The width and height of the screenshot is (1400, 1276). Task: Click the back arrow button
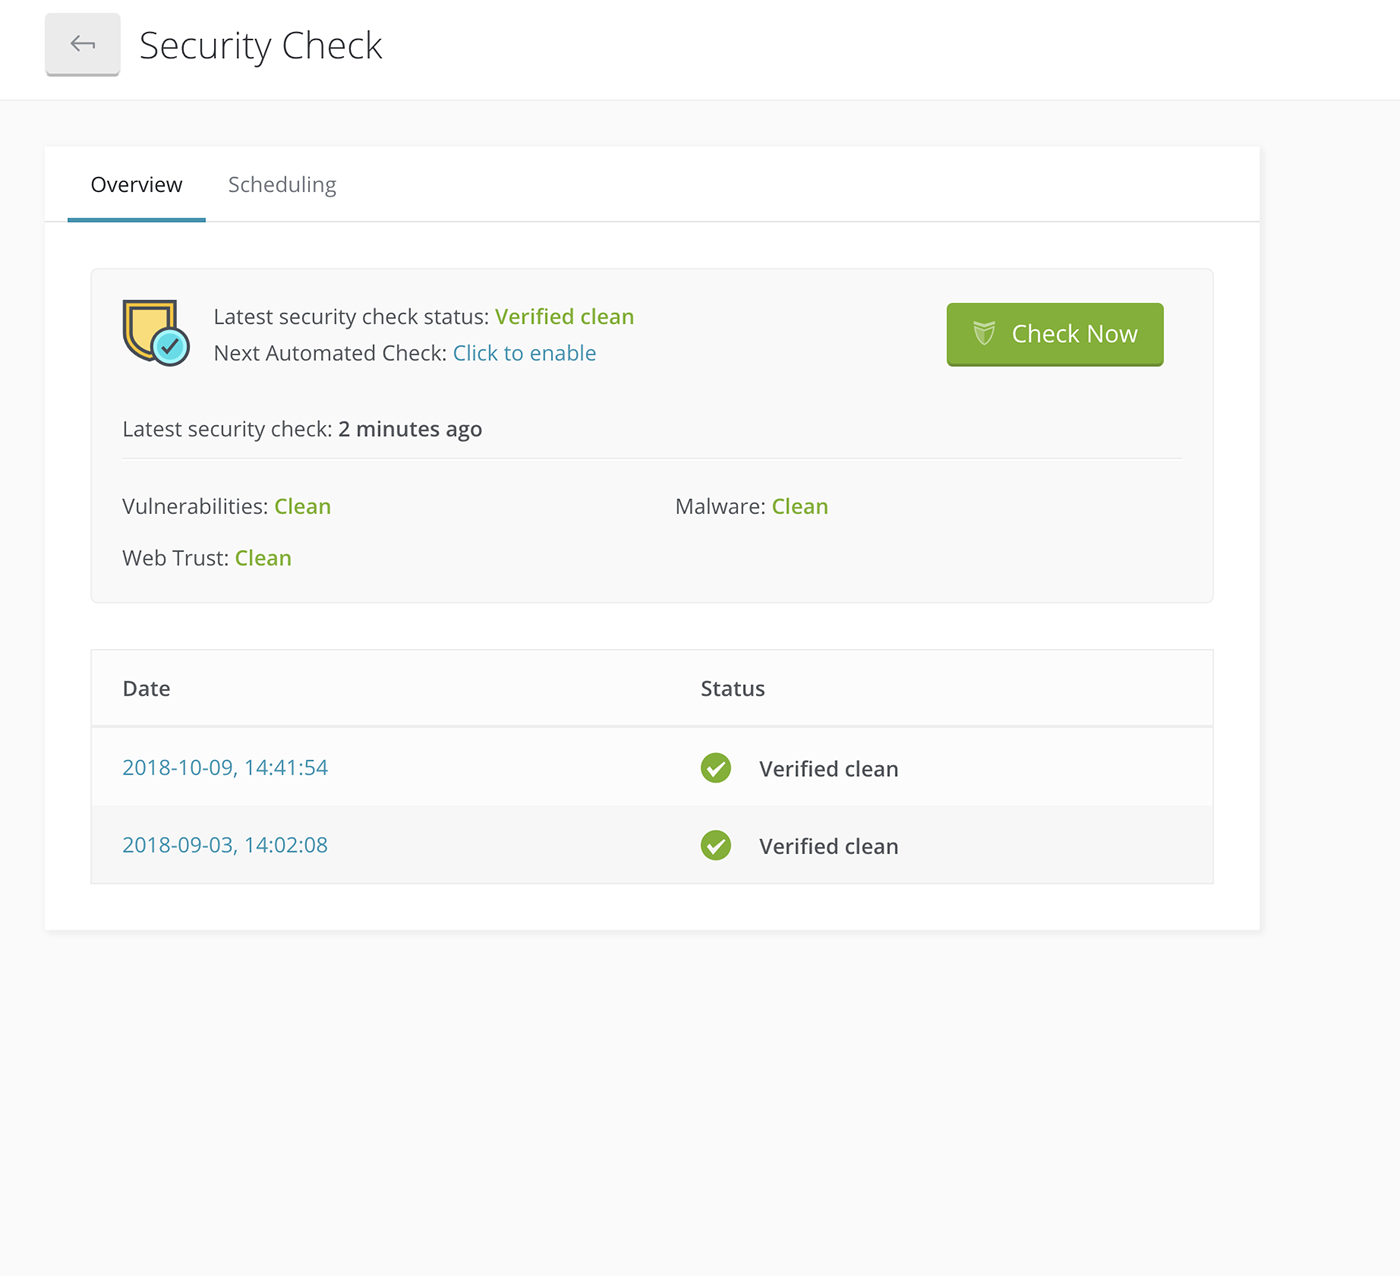pyautogui.click(x=82, y=44)
